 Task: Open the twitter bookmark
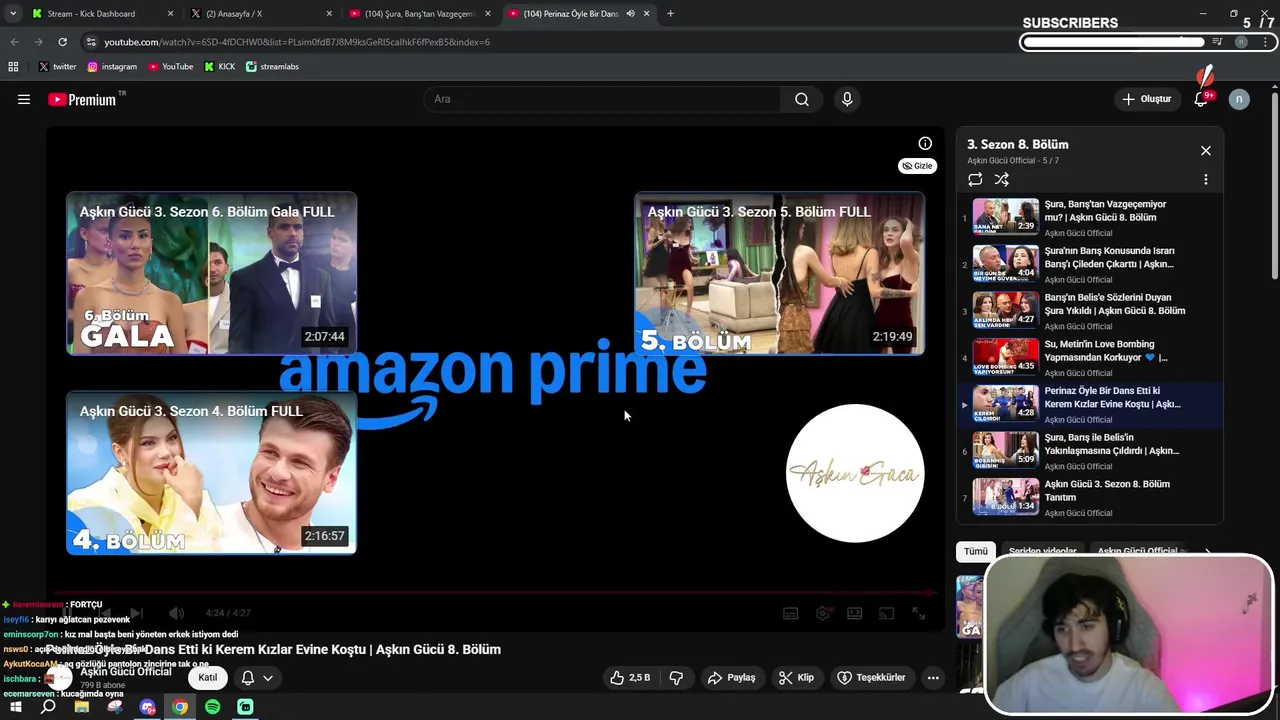(x=57, y=67)
